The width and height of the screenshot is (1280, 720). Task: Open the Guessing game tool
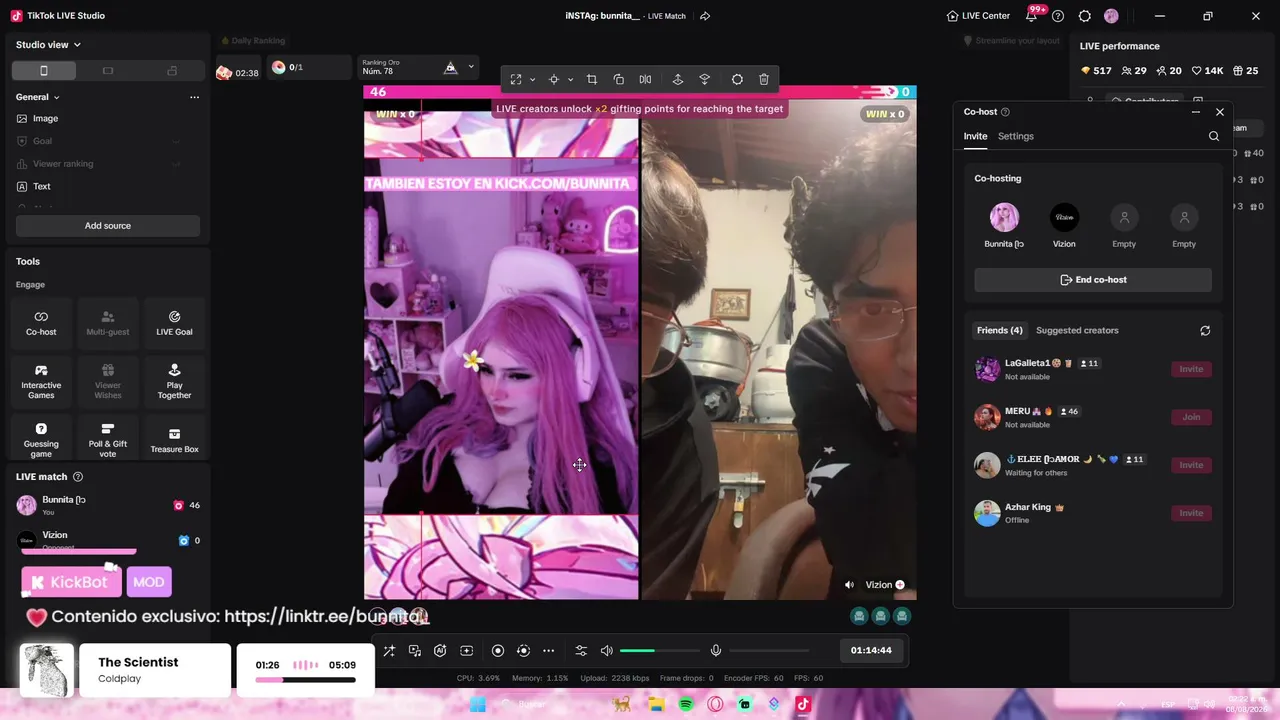(41, 438)
